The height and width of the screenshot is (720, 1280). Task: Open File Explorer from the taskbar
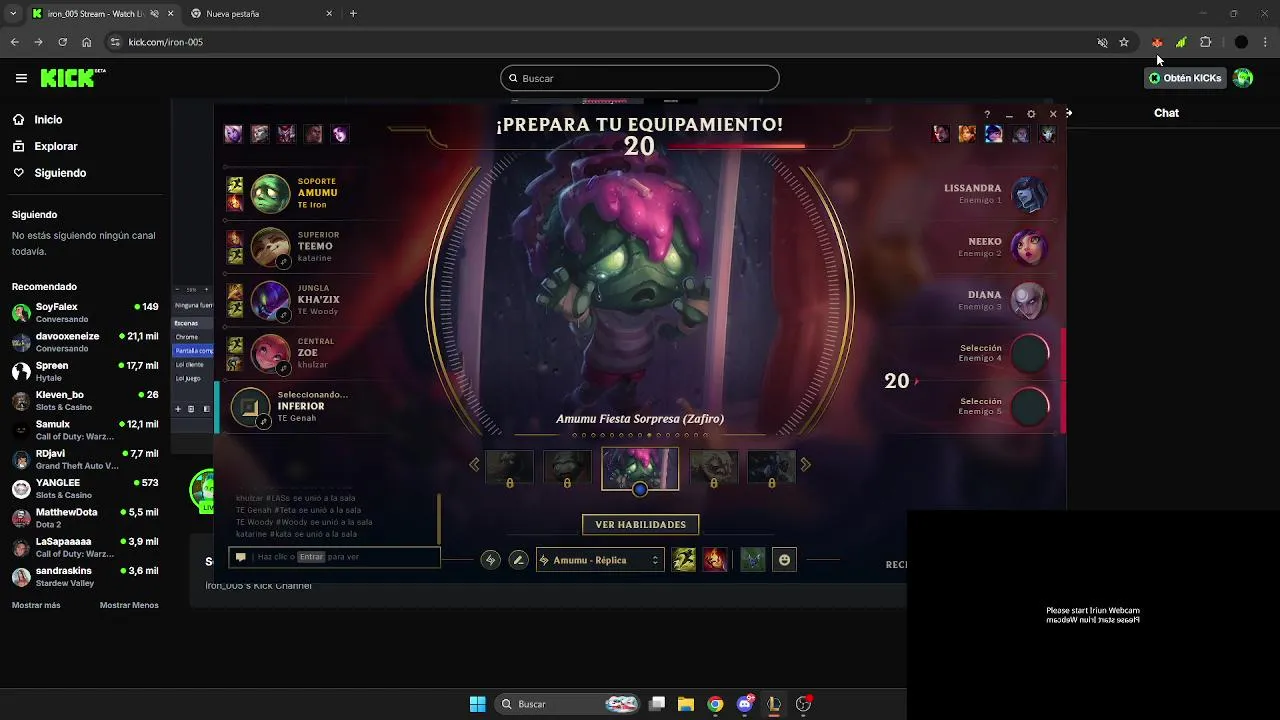(686, 704)
